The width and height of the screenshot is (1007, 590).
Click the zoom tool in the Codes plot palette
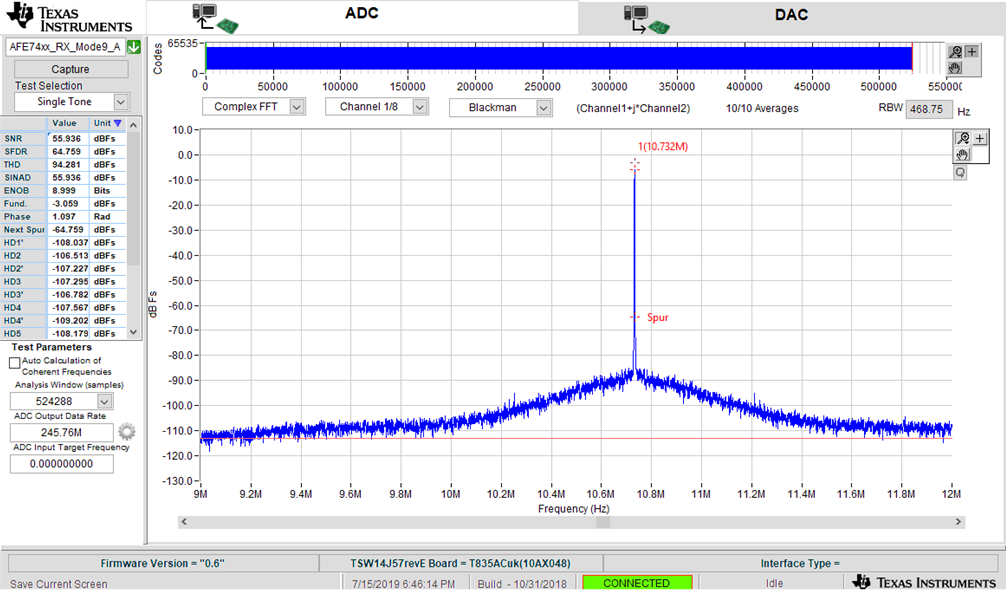(956, 52)
